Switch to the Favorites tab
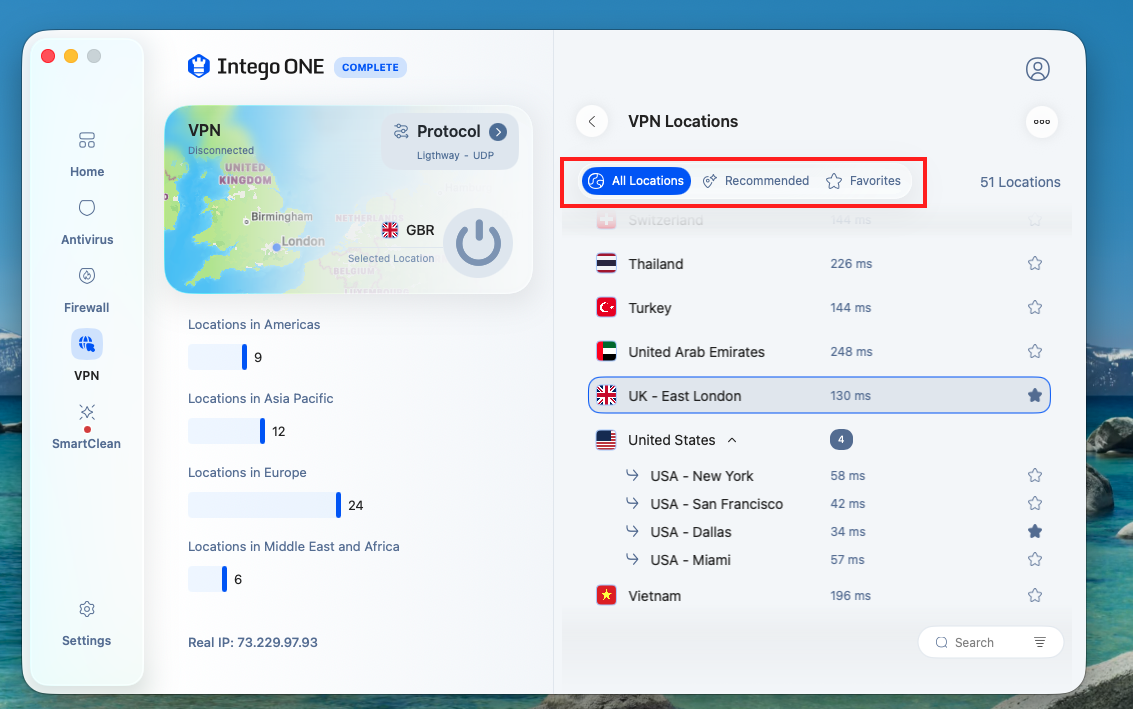The height and width of the screenshot is (709, 1133). pos(863,181)
